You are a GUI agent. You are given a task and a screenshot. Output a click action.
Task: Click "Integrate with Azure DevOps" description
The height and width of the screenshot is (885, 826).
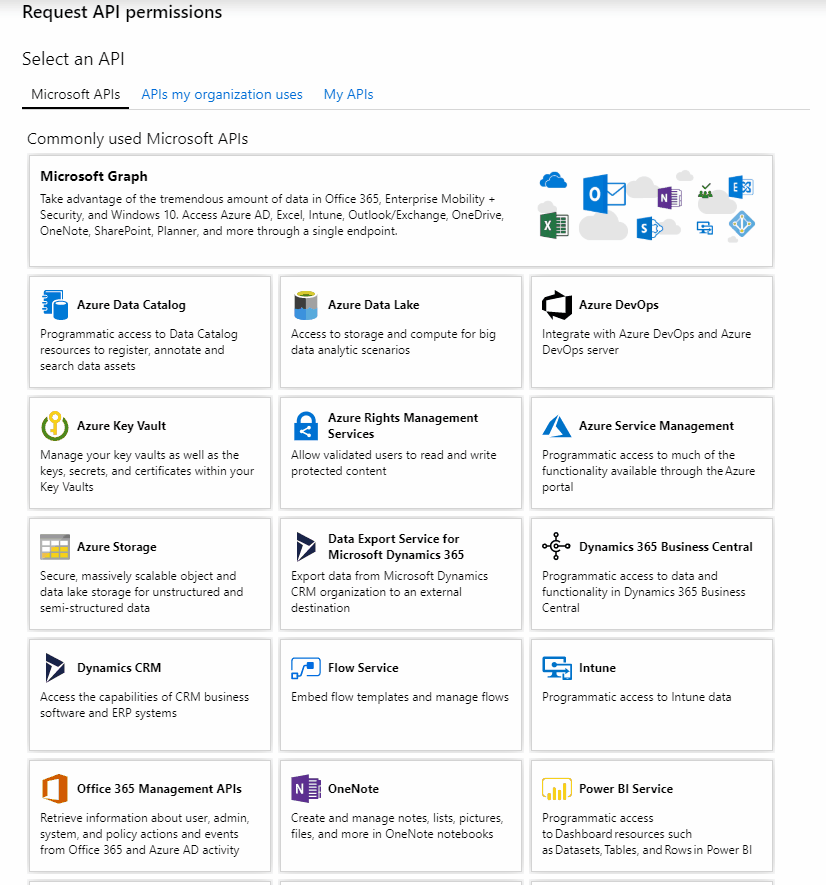[646, 342]
